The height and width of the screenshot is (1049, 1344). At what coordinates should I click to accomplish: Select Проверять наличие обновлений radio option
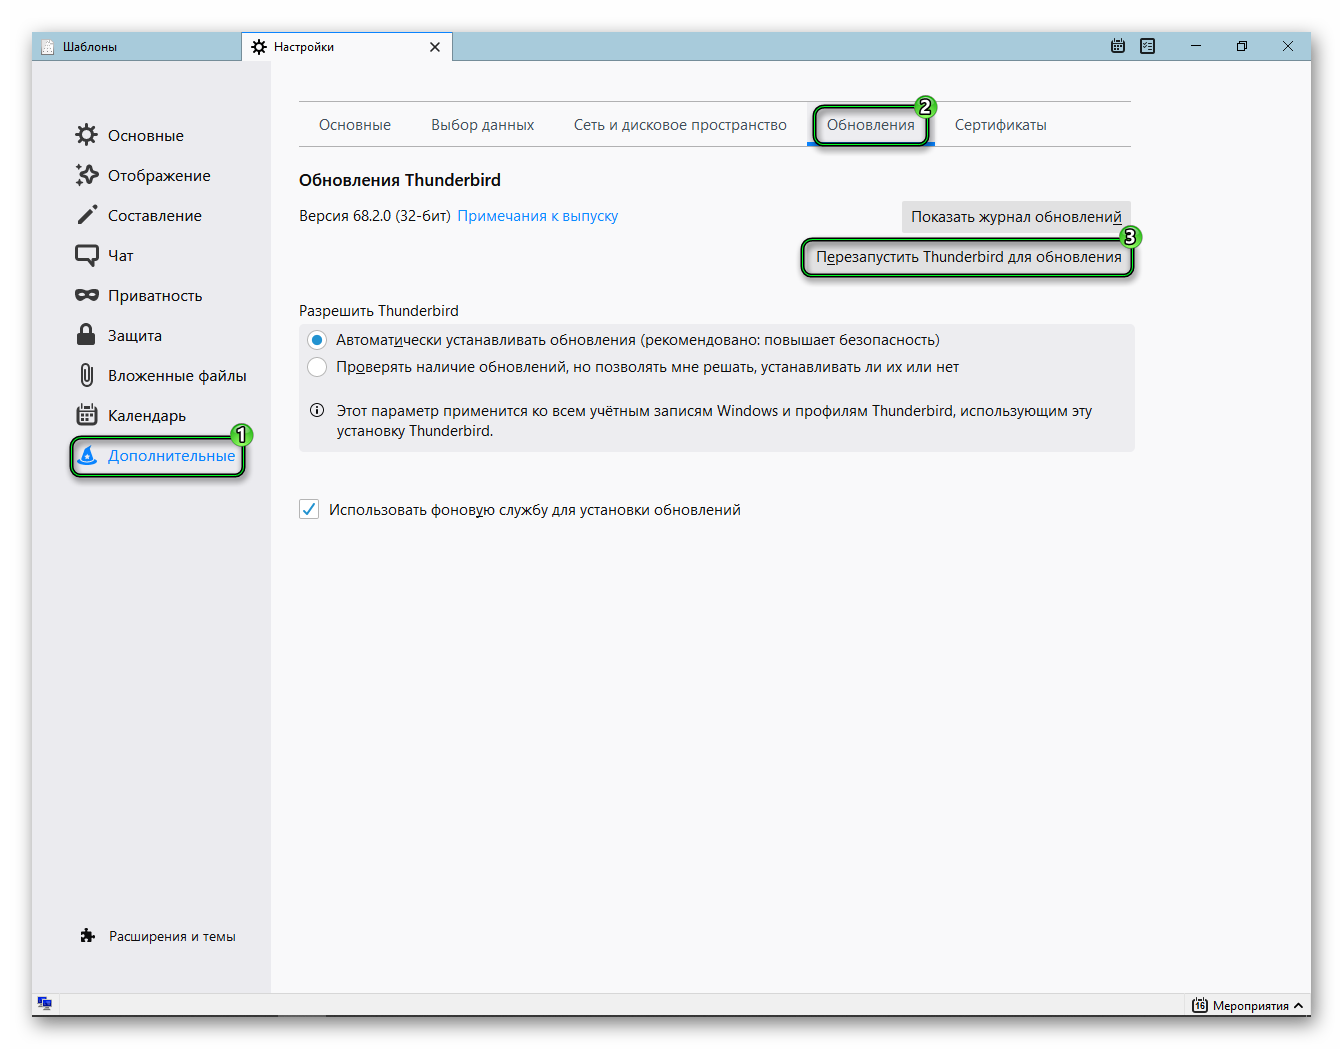tap(317, 367)
